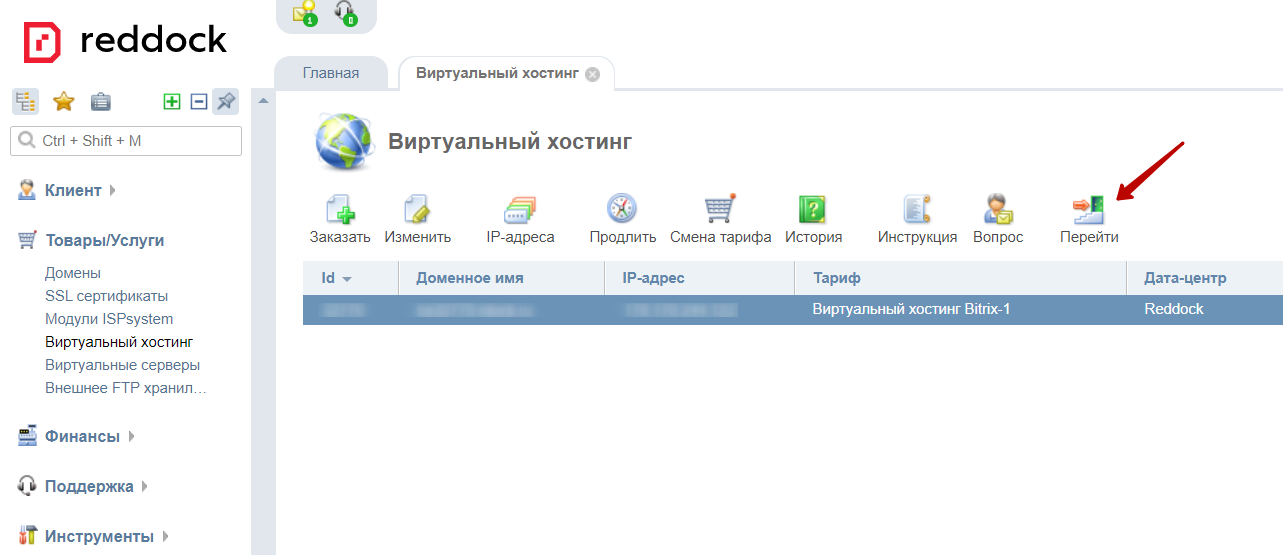Sort the table by the Id column

(337, 278)
